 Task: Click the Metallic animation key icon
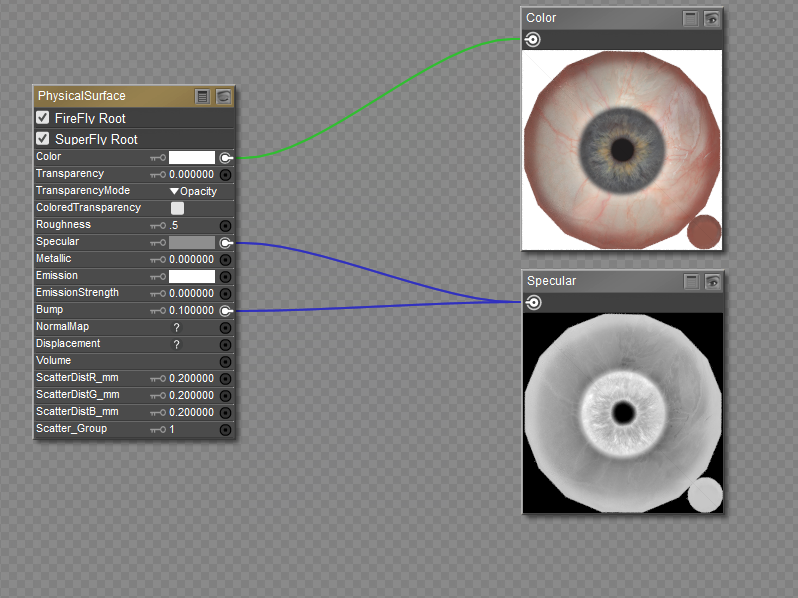[158, 260]
